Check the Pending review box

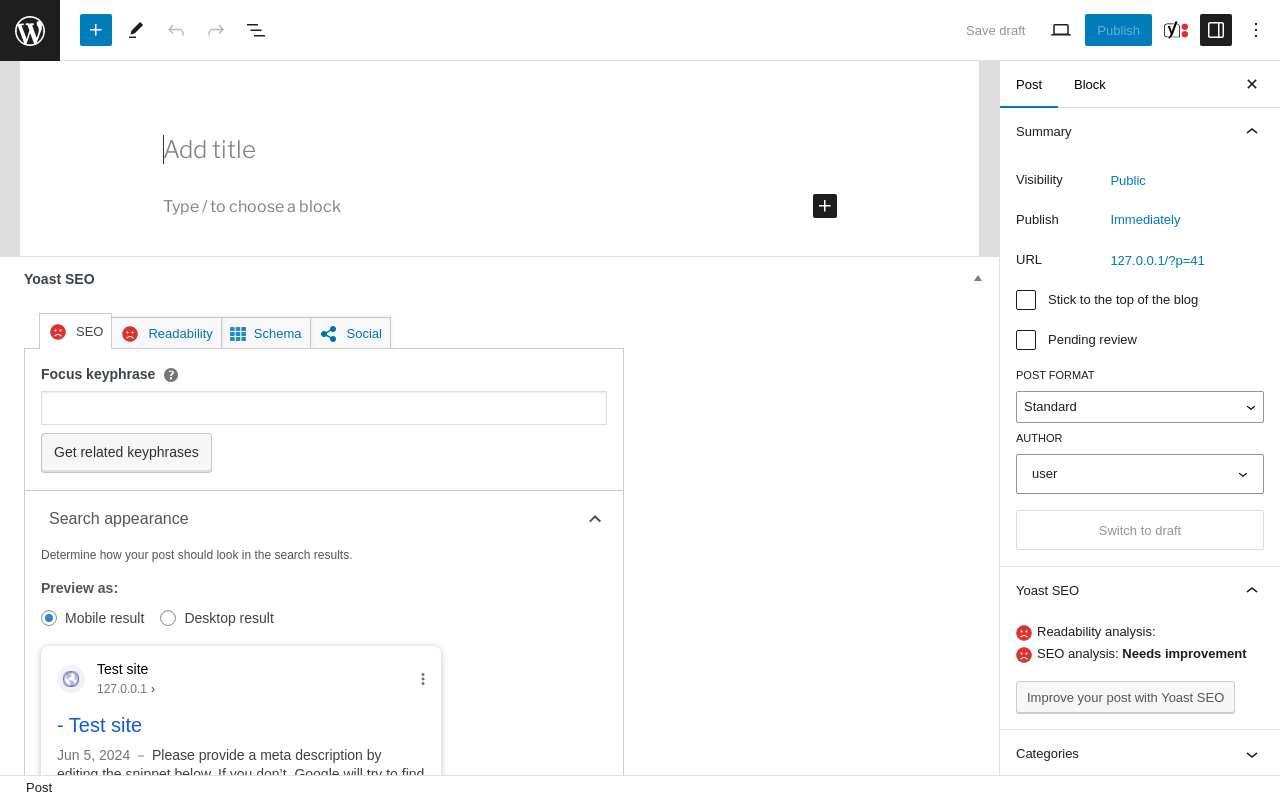coord(1026,340)
